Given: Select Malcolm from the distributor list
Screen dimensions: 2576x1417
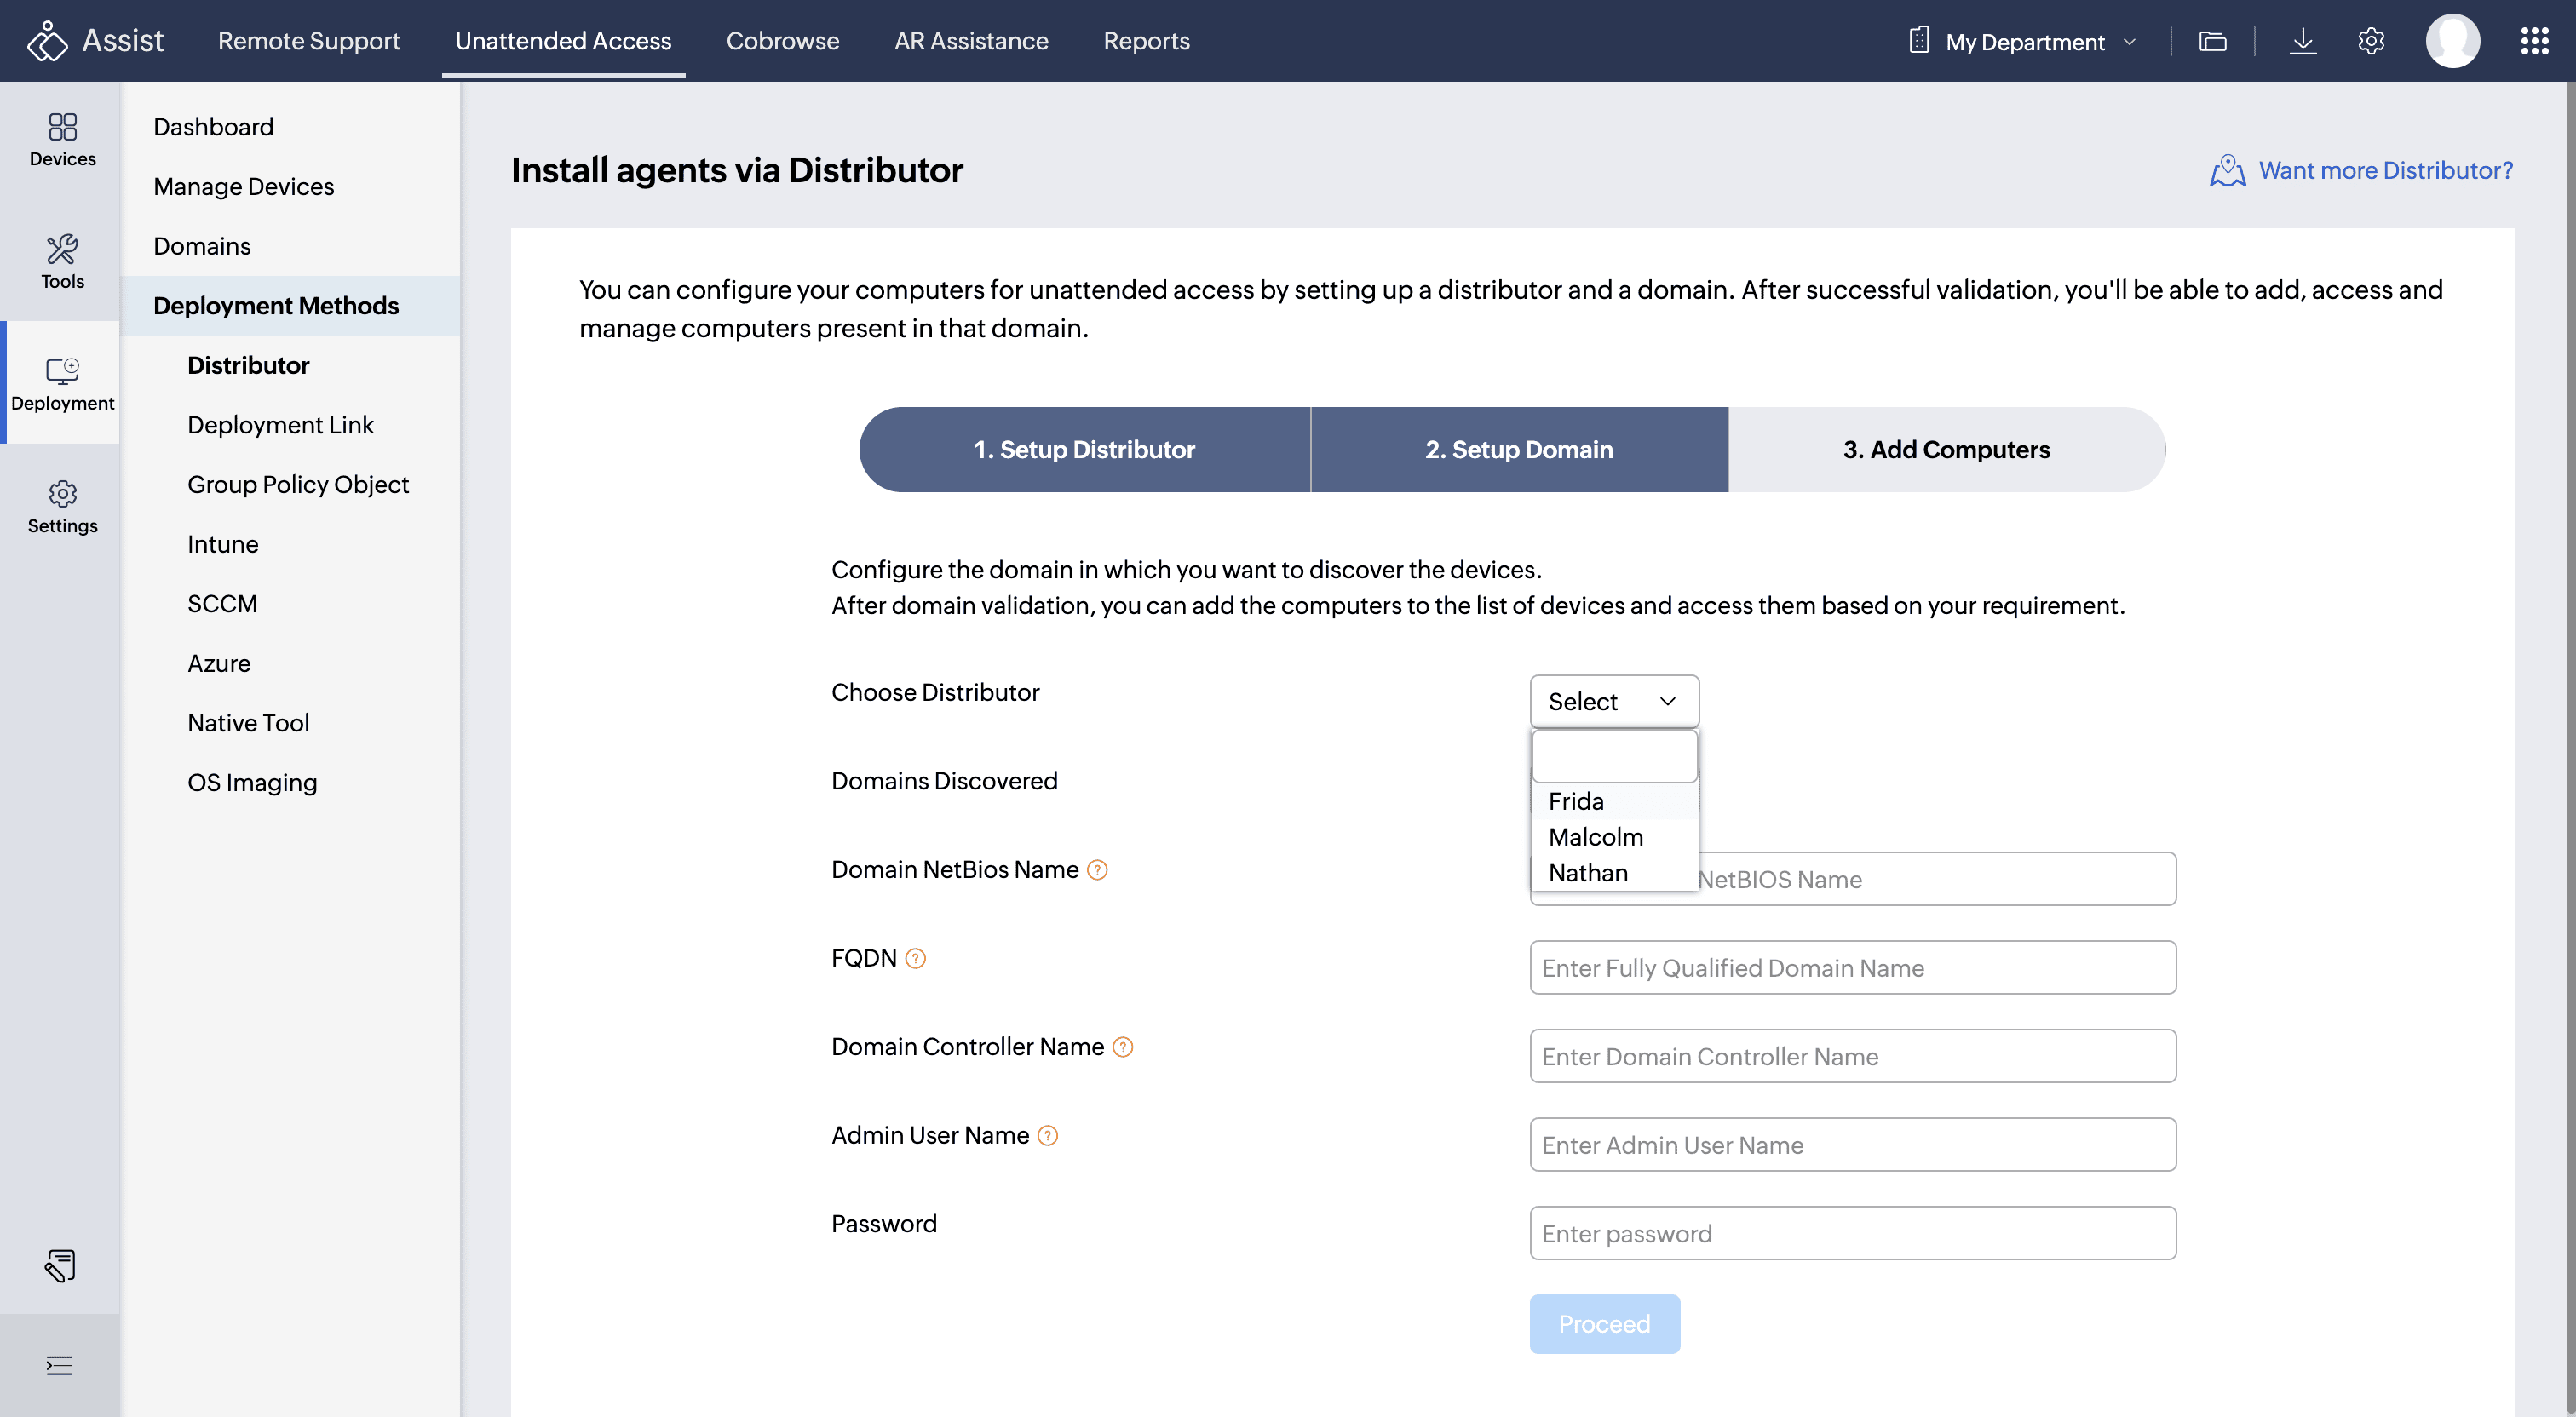Looking at the screenshot, I should [1595, 837].
